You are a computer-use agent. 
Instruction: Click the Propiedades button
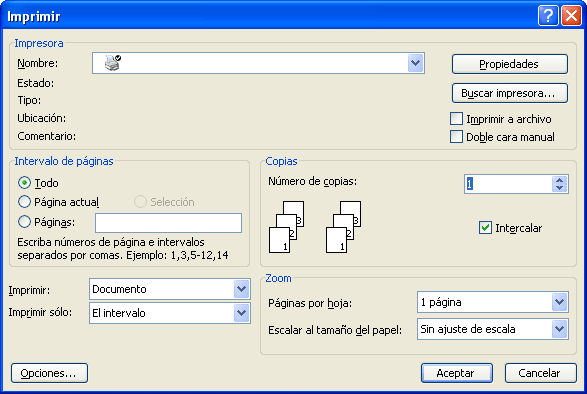pos(510,64)
